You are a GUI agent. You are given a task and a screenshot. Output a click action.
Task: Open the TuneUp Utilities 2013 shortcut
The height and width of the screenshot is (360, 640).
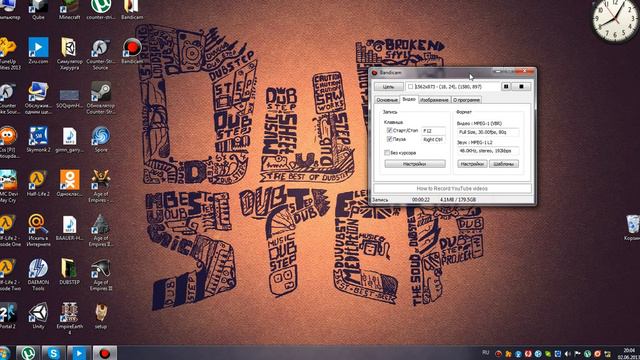pos(8,53)
